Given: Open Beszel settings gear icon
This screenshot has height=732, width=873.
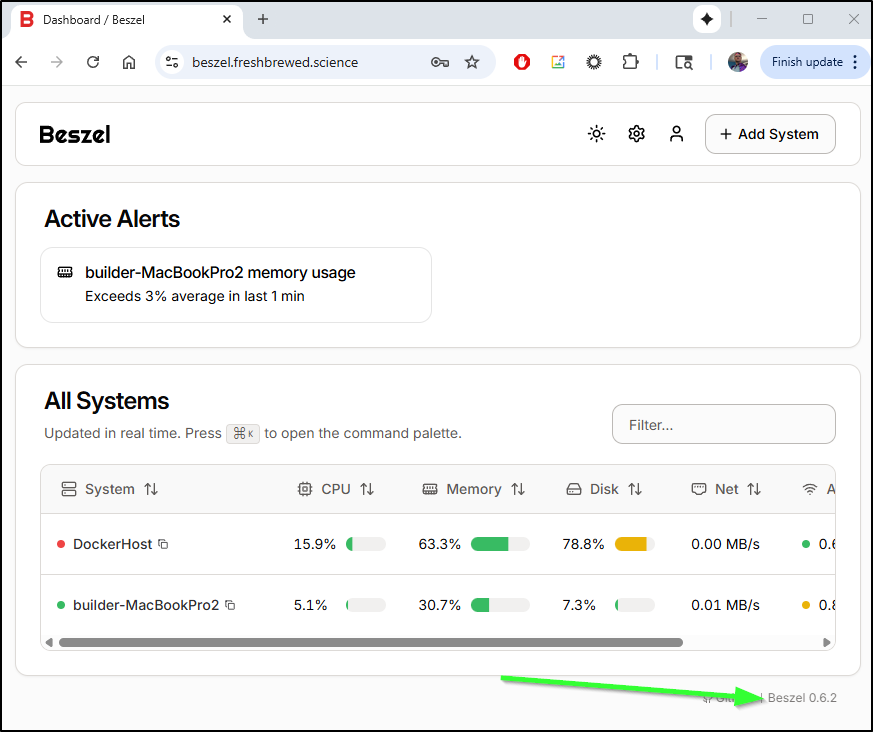Looking at the screenshot, I should [x=637, y=134].
